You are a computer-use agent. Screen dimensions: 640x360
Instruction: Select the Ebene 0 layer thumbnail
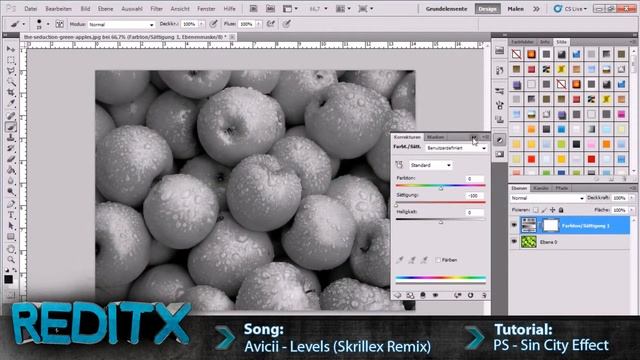pyautogui.click(x=529, y=242)
